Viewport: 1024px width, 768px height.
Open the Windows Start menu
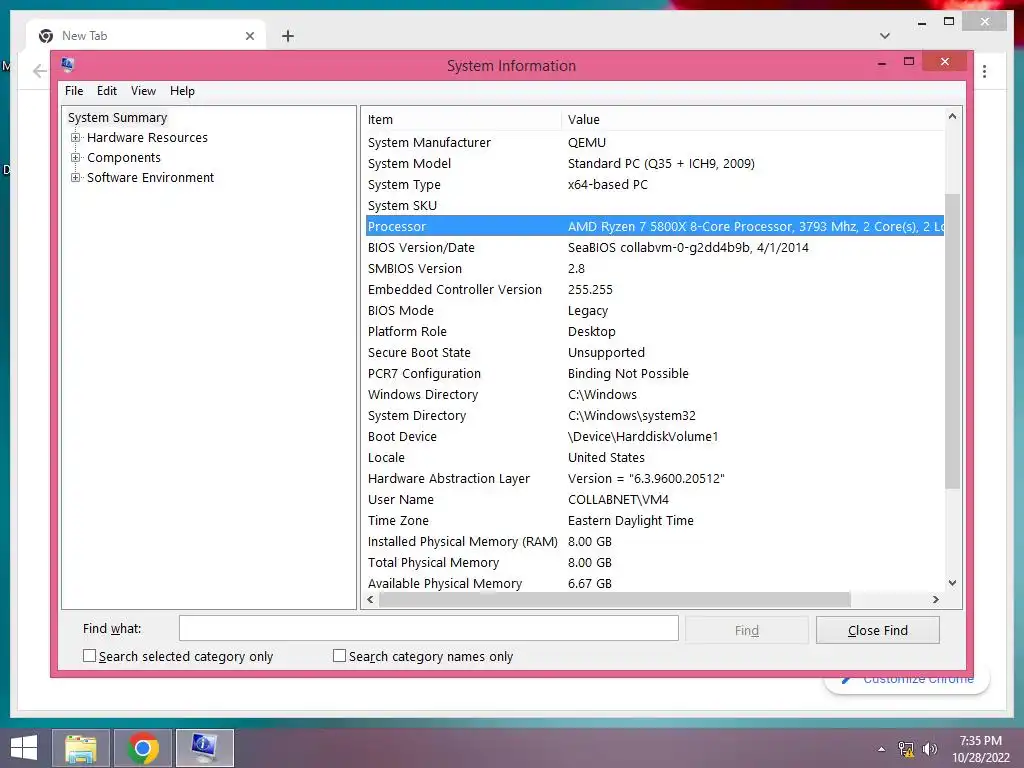click(x=24, y=748)
